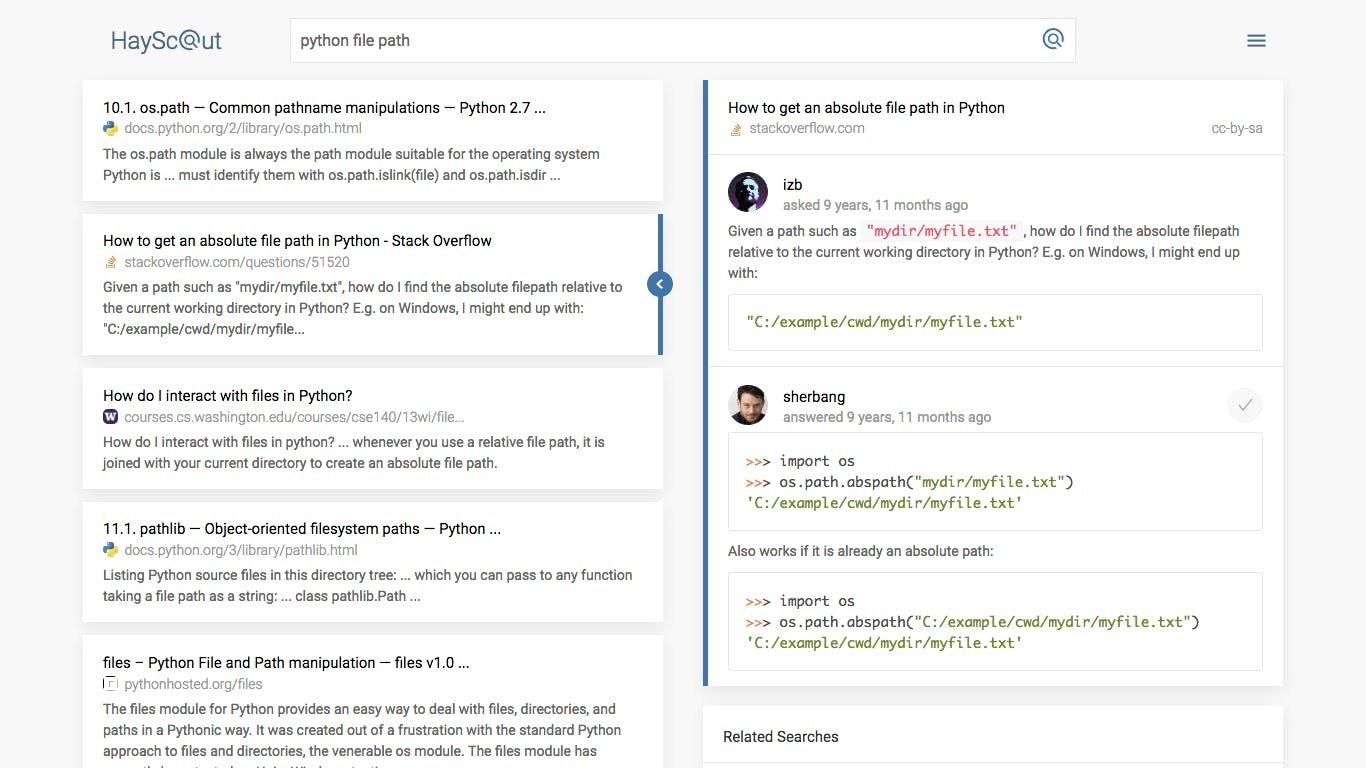Open 'How do I interact with files' result
1366x768 pixels.
click(x=228, y=396)
